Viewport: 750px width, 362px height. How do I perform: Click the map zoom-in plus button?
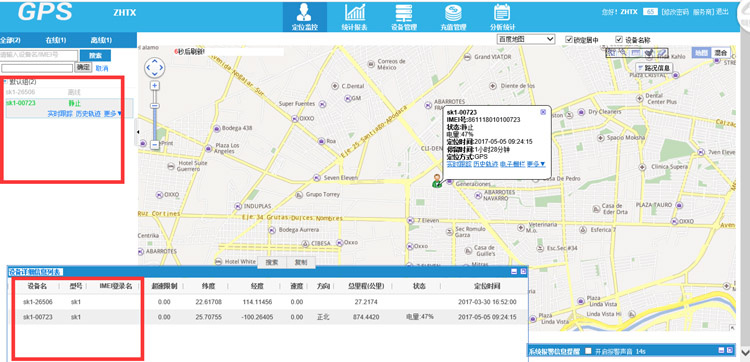tap(154, 86)
